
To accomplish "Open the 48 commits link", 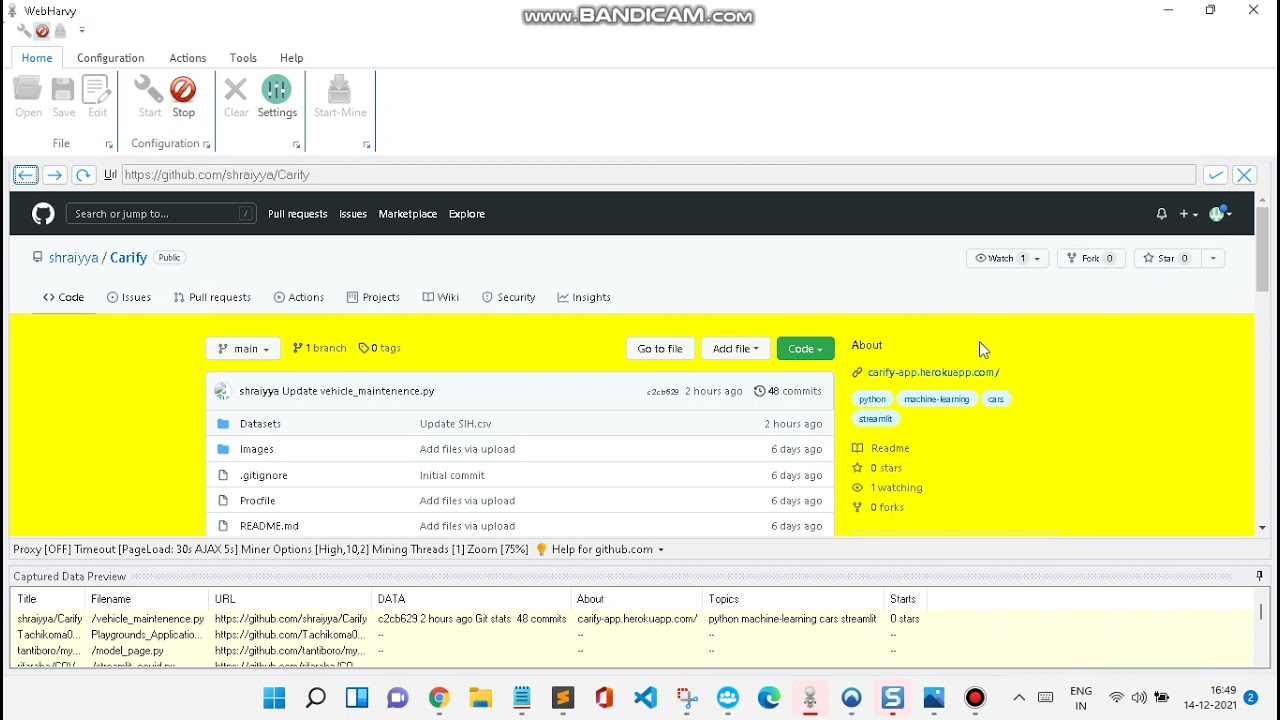I will pos(788,391).
